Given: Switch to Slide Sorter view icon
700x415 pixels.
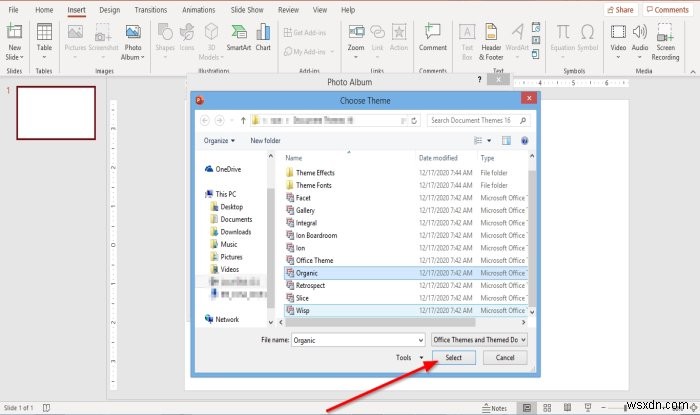Looking at the screenshot, I should click(547, 408).
